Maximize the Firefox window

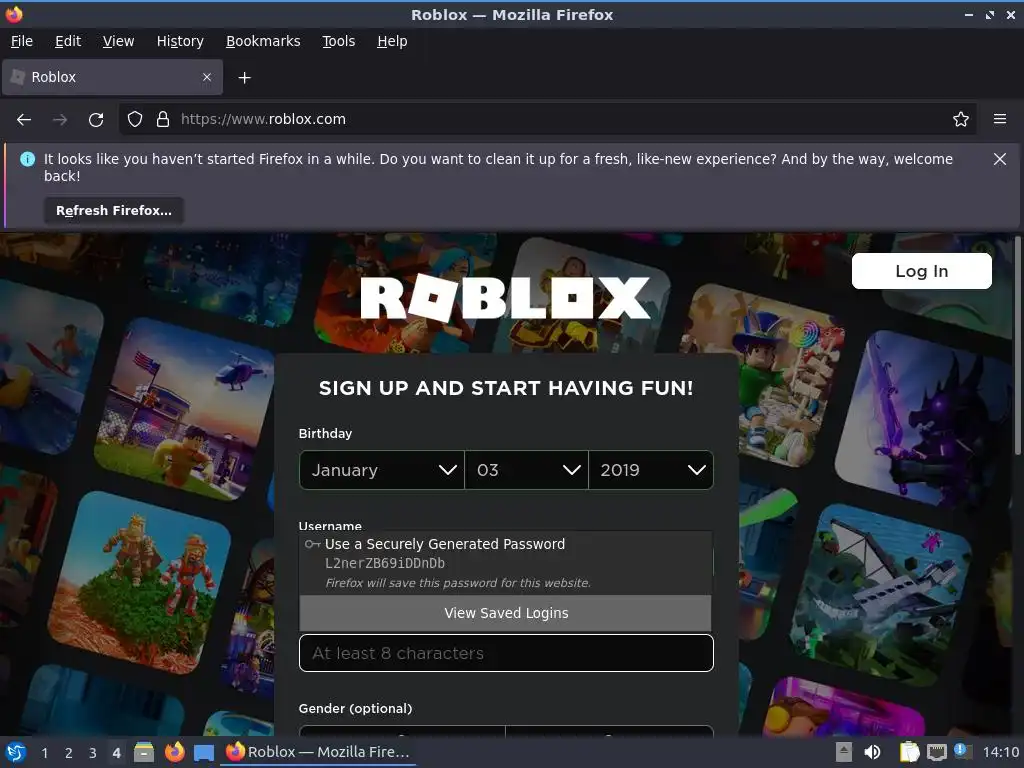[x=989, y=14]
